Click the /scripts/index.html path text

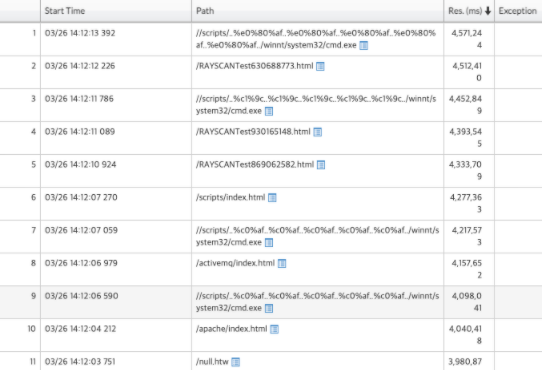tap(231, 197)
